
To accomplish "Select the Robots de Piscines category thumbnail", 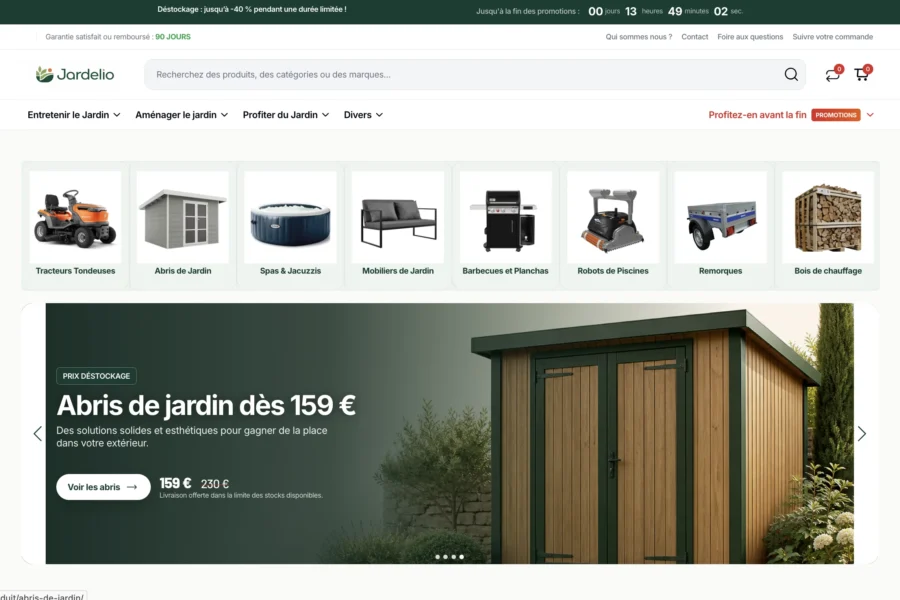I will point(613,217).
